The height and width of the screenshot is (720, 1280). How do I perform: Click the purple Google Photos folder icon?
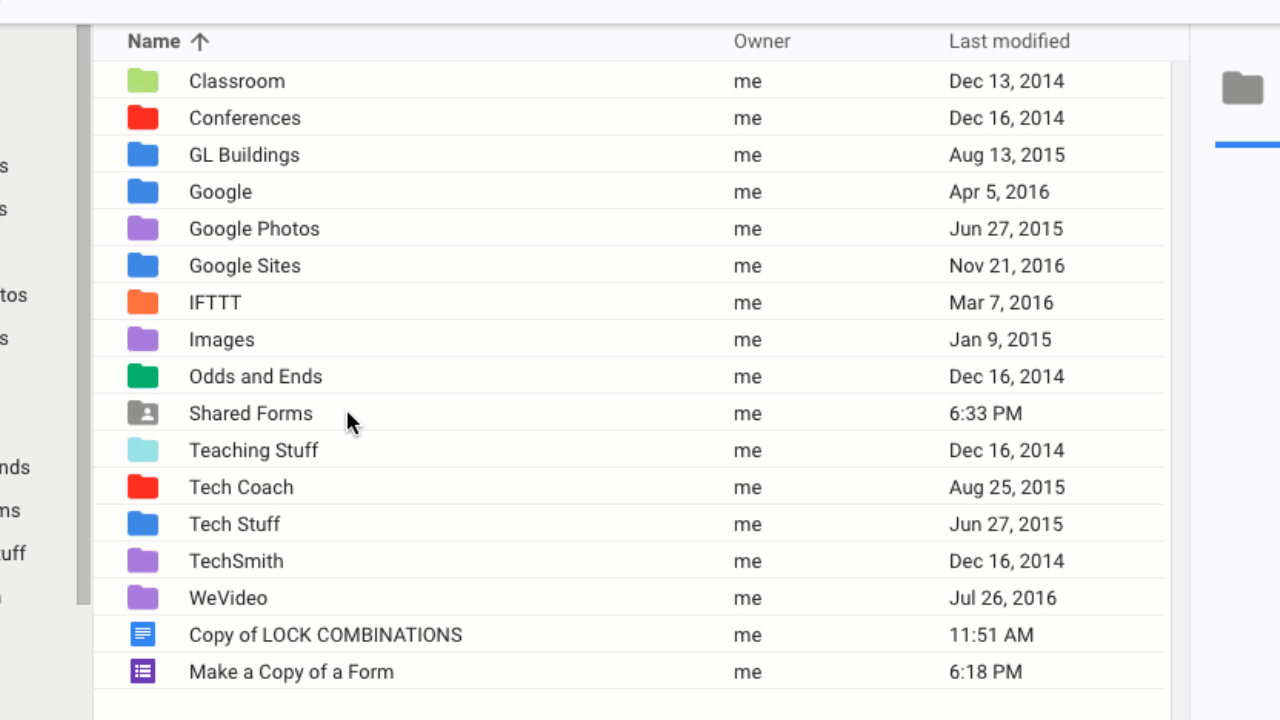click(143, 229)
